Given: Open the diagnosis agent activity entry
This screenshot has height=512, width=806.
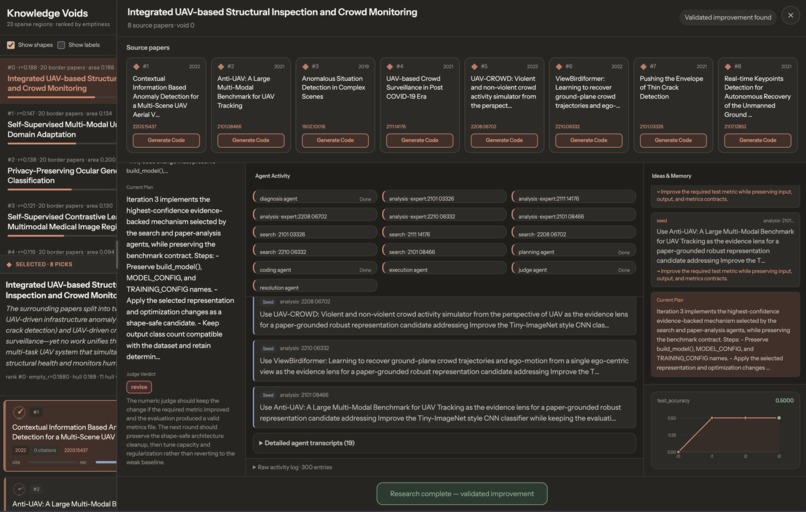Looking at the screenshot, I should 315,198.
